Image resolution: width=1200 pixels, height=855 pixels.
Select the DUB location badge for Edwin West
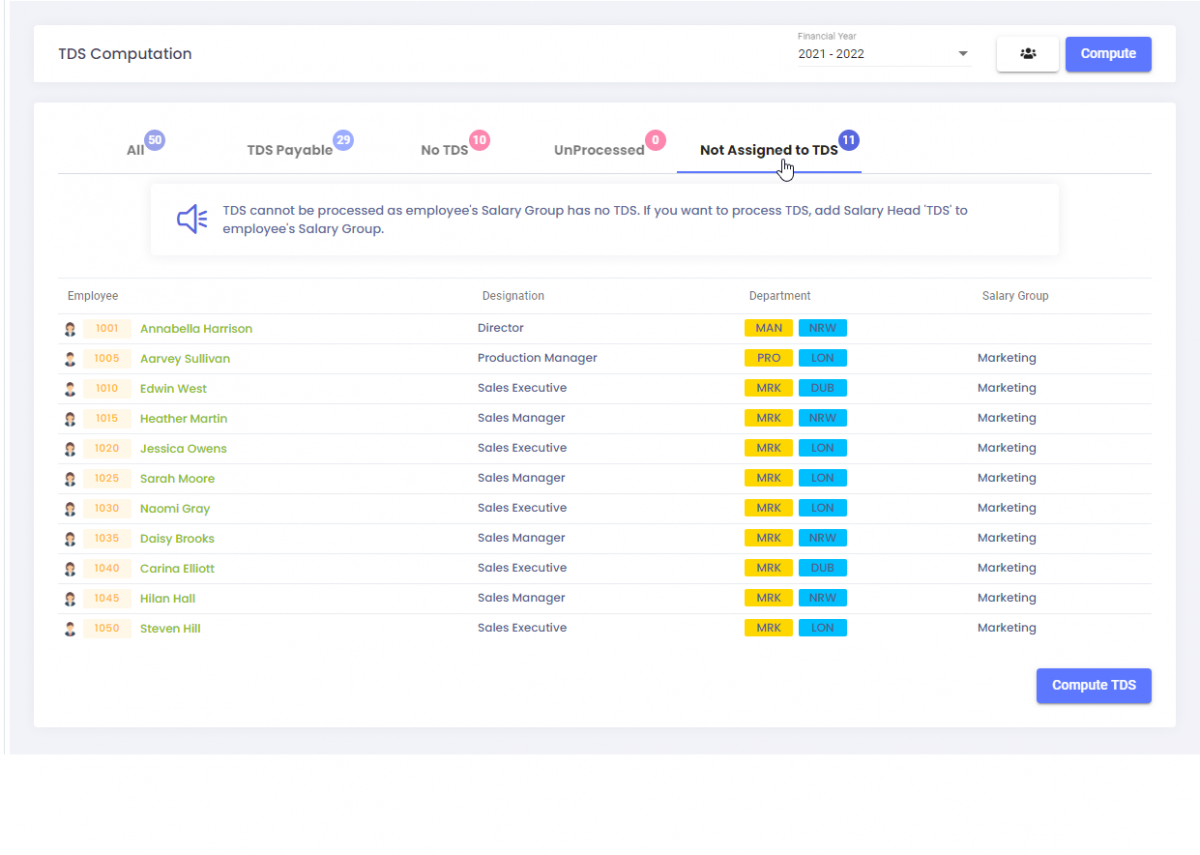[822, 388]
